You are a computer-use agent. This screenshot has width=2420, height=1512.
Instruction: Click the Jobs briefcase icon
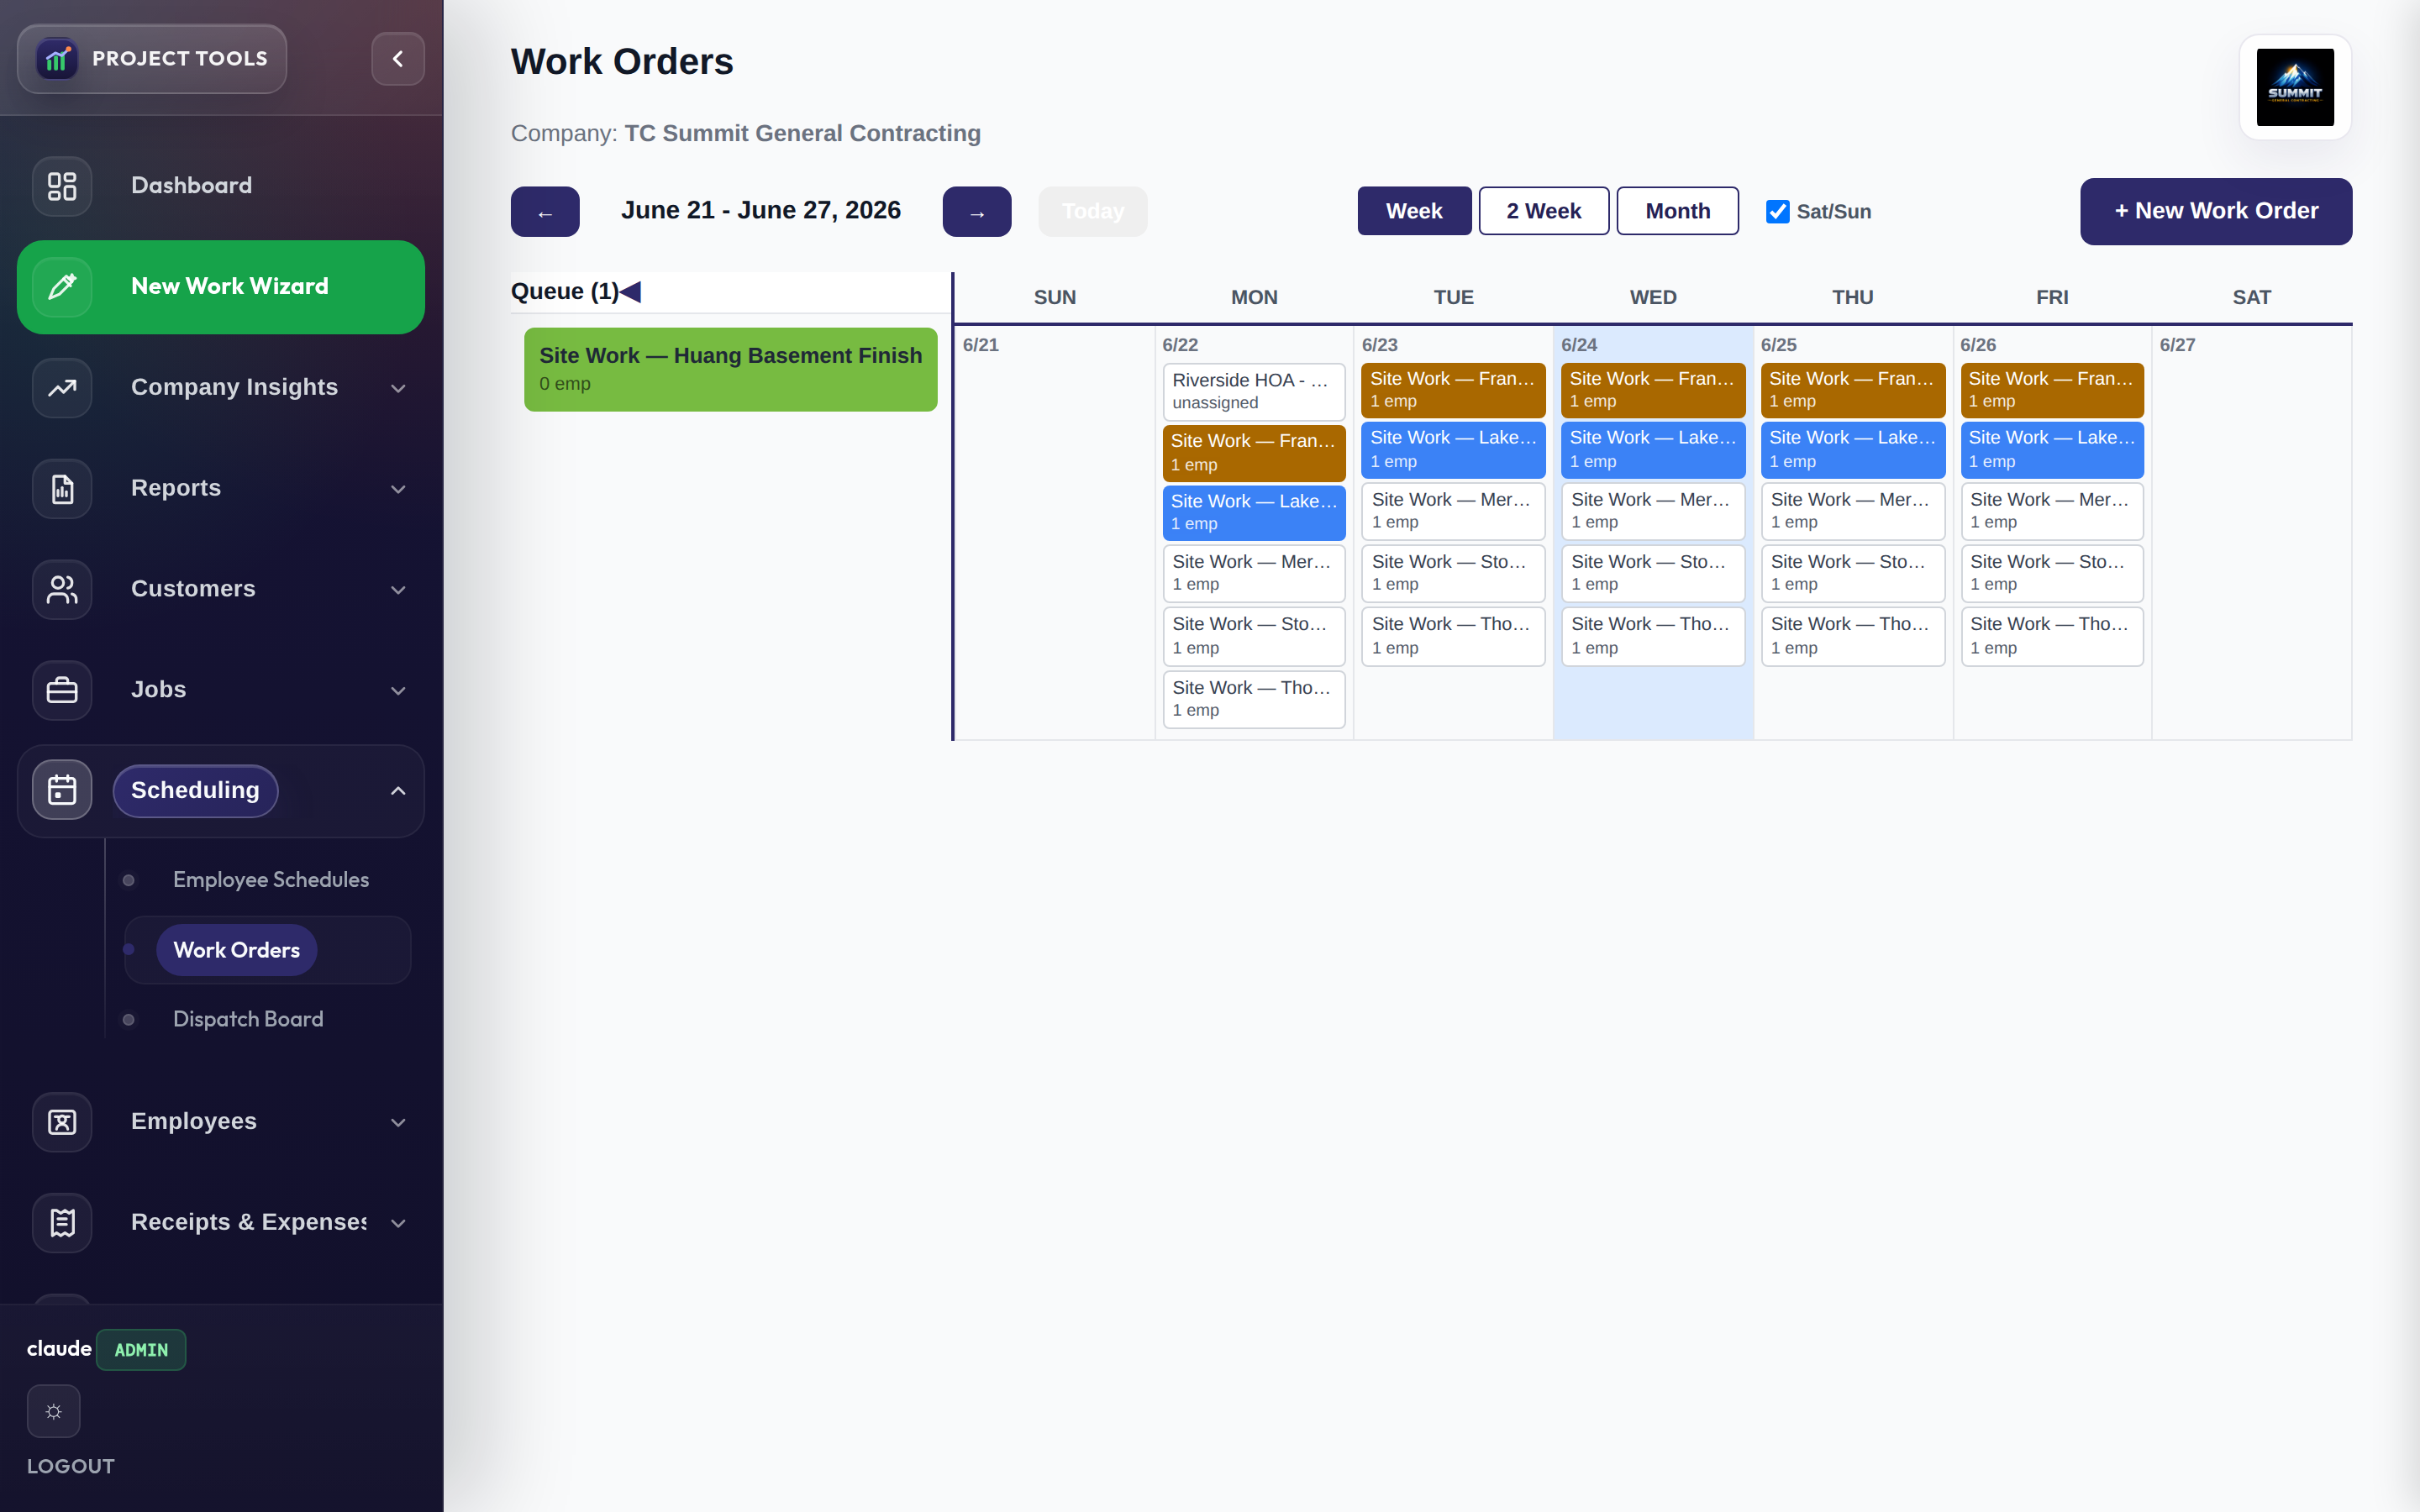pyautogui.click(x=62, y=690)
